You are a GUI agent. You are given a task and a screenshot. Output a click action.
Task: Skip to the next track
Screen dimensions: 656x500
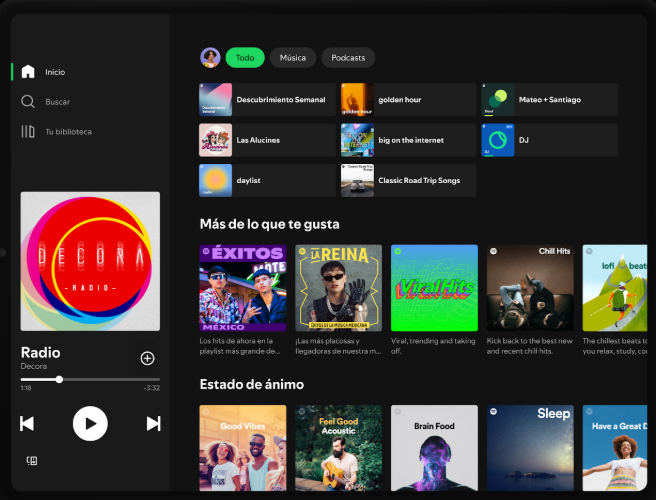point(153,424)
